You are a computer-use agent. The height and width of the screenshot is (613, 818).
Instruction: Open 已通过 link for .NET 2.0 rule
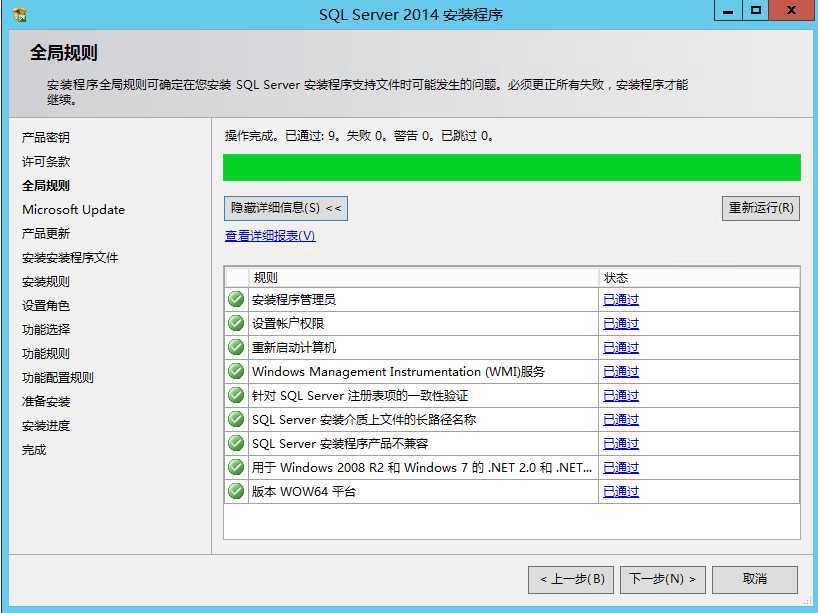click(621, 468)
